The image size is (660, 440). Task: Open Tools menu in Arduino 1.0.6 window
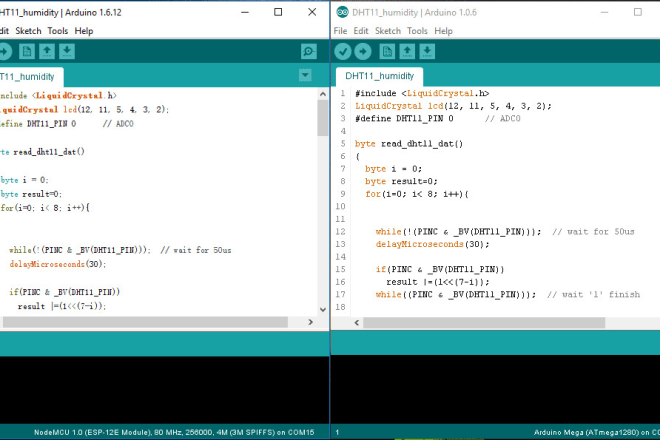pos(417,31)
